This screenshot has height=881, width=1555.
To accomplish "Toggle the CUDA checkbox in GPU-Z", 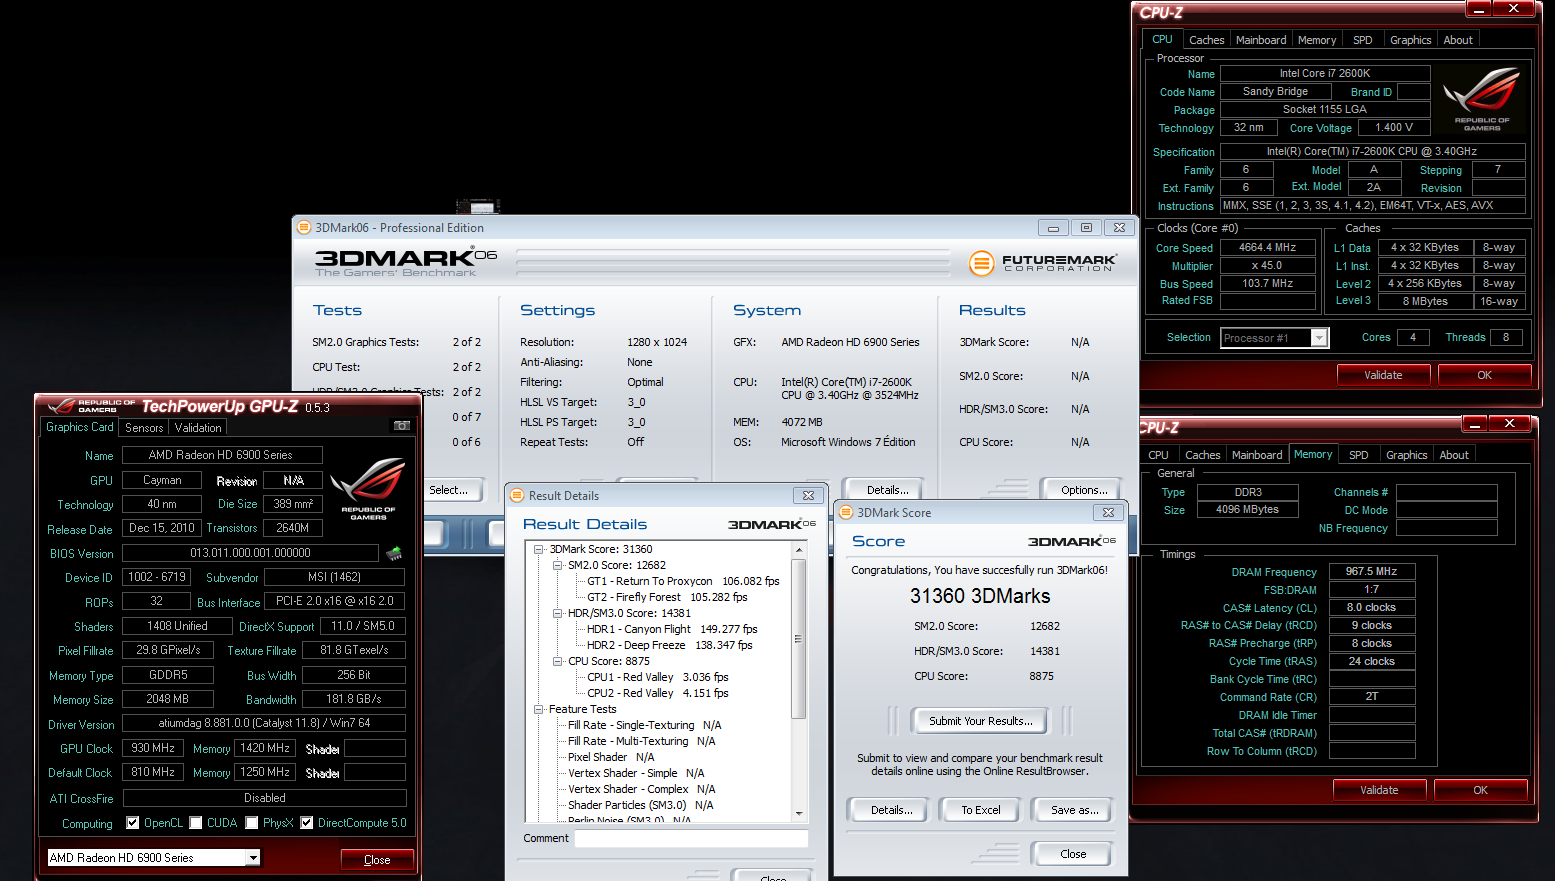I will (x=196, y=823).
